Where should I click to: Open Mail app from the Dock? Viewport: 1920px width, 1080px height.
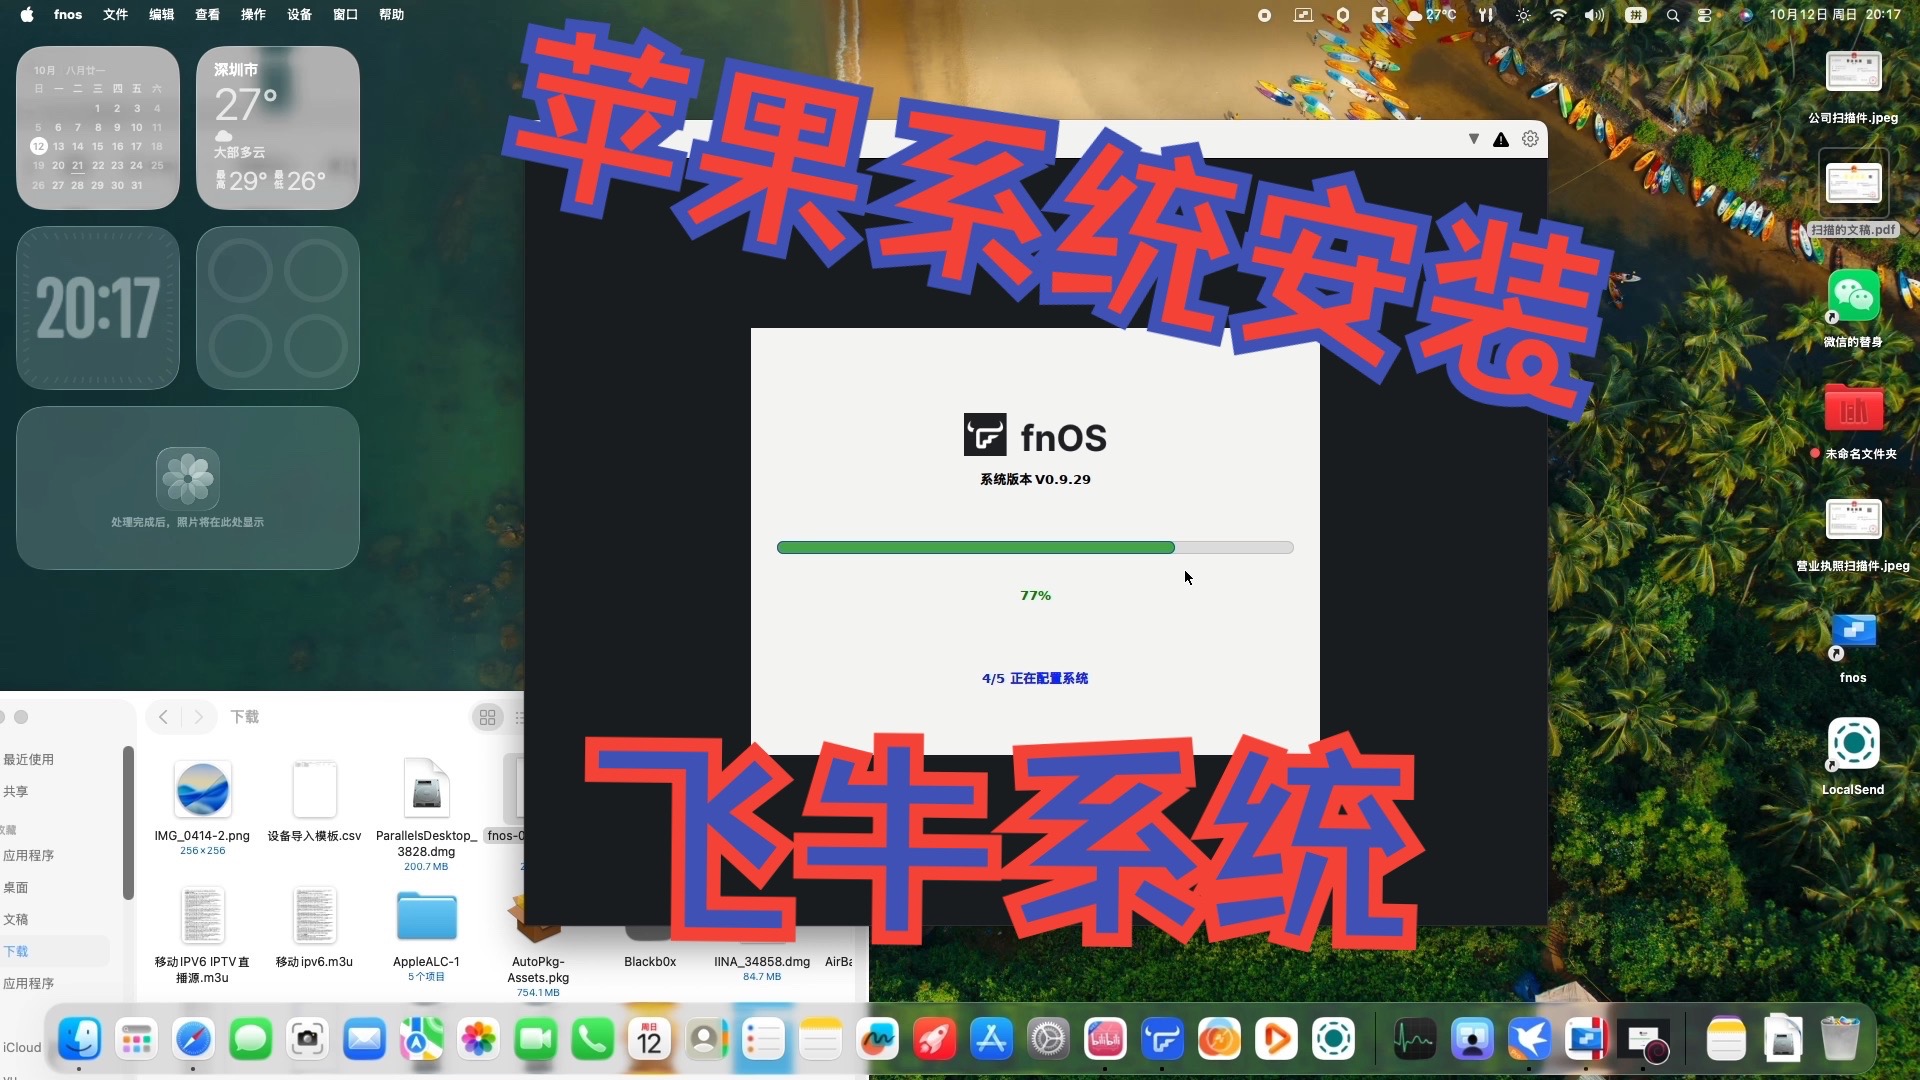pos(364,1040)
